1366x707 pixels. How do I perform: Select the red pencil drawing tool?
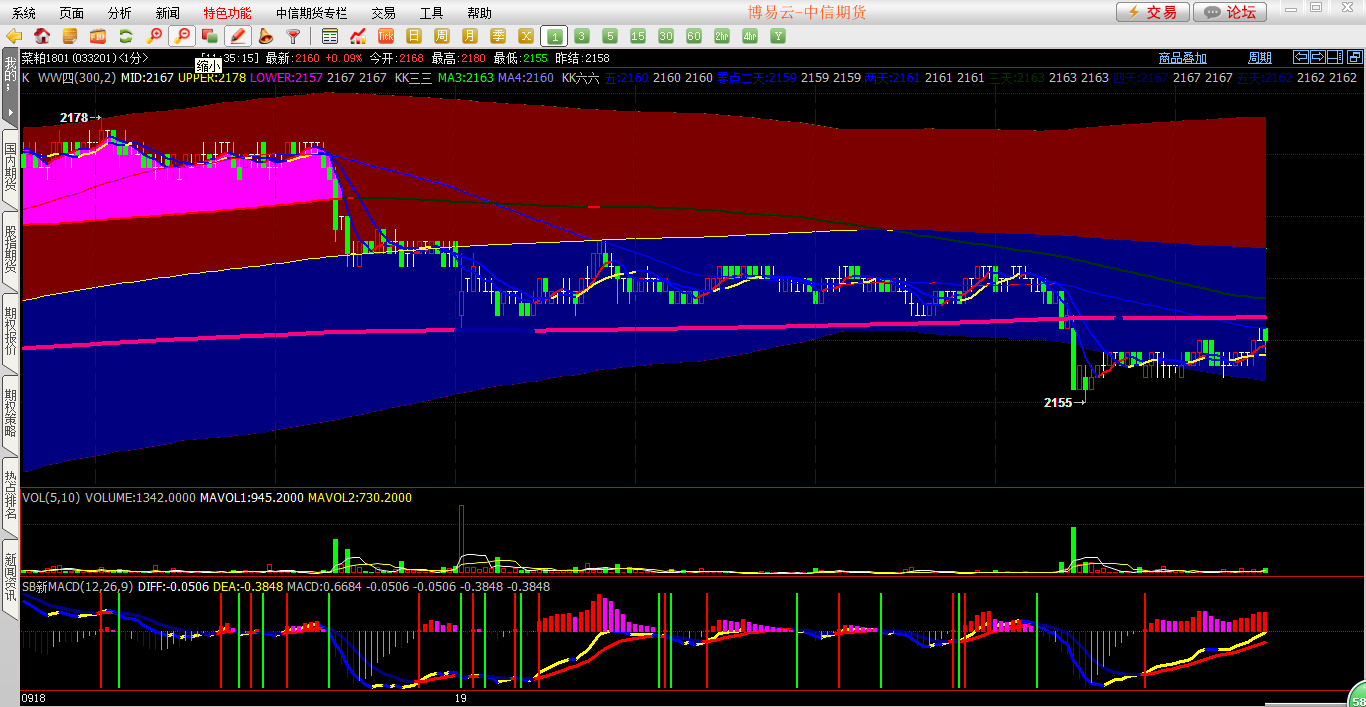(238, 36)
